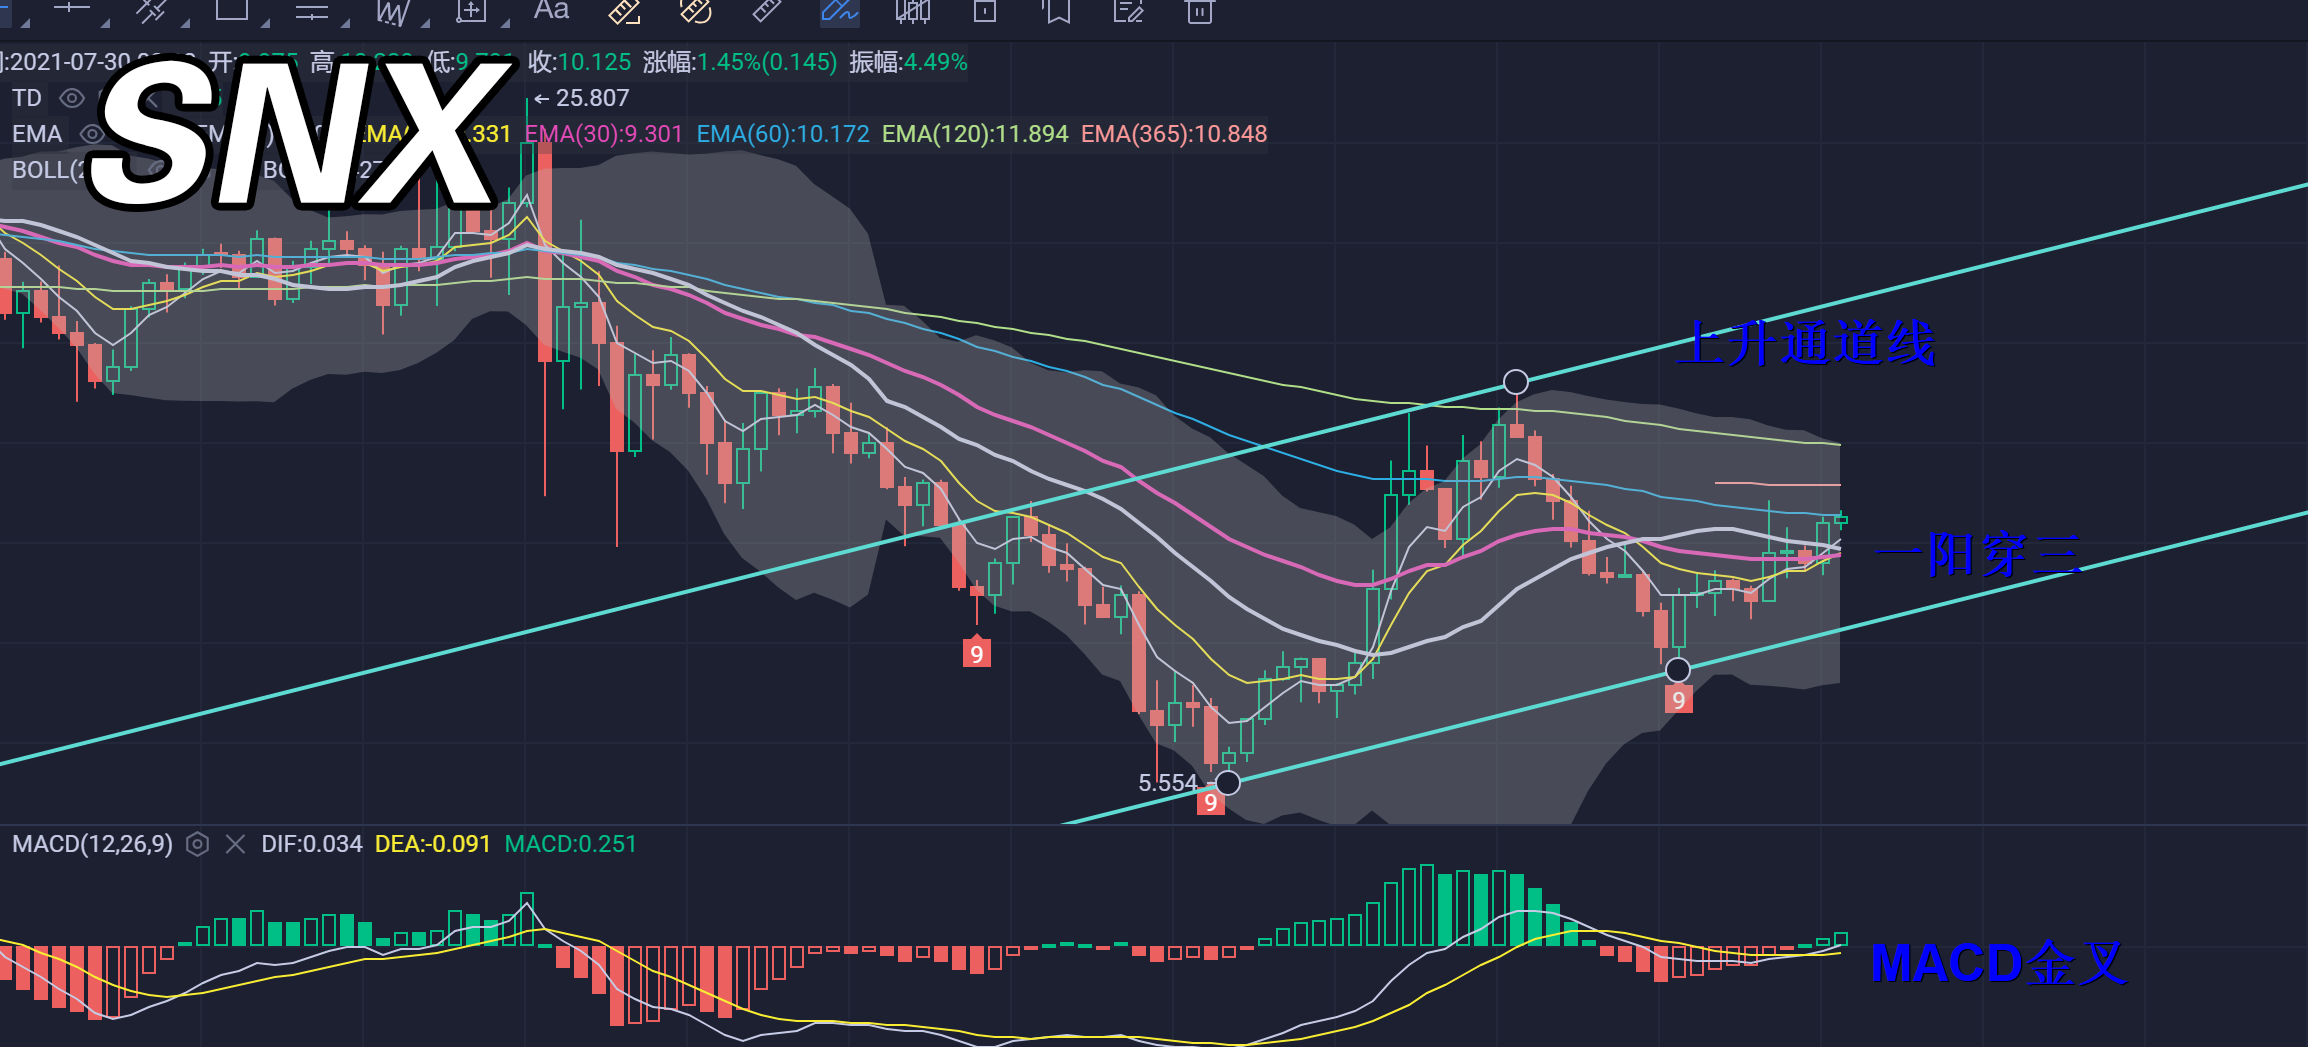Select the wave pattern drawing tool
The image size is (2308, 1047).
point(392,12)
